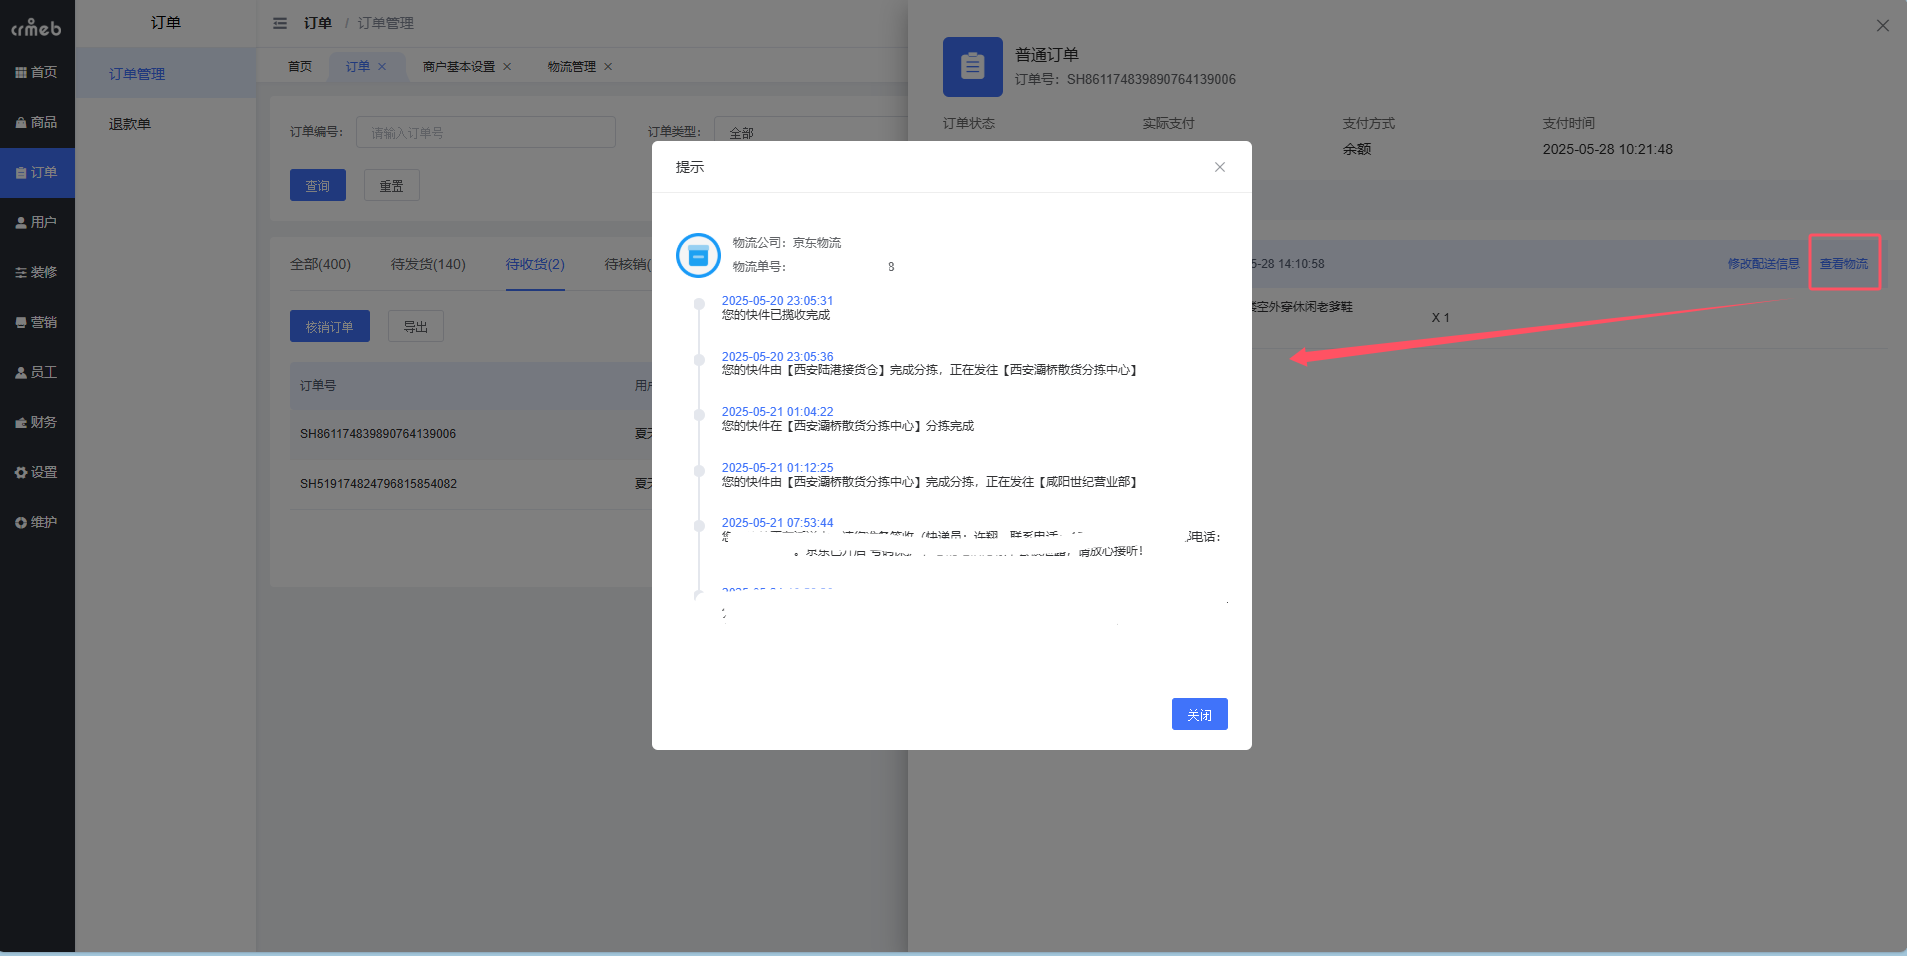Click the 查询 search button

pos(317,184)
